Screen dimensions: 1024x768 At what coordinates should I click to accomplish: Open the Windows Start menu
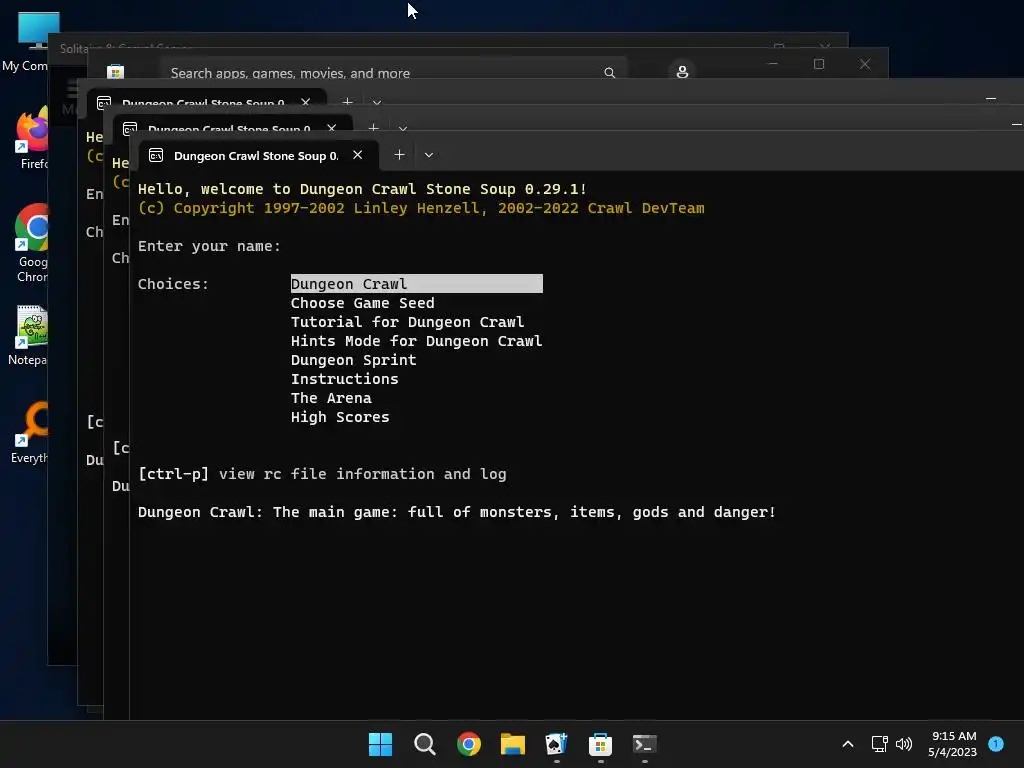pyautogui.click(x=380, y=744)
